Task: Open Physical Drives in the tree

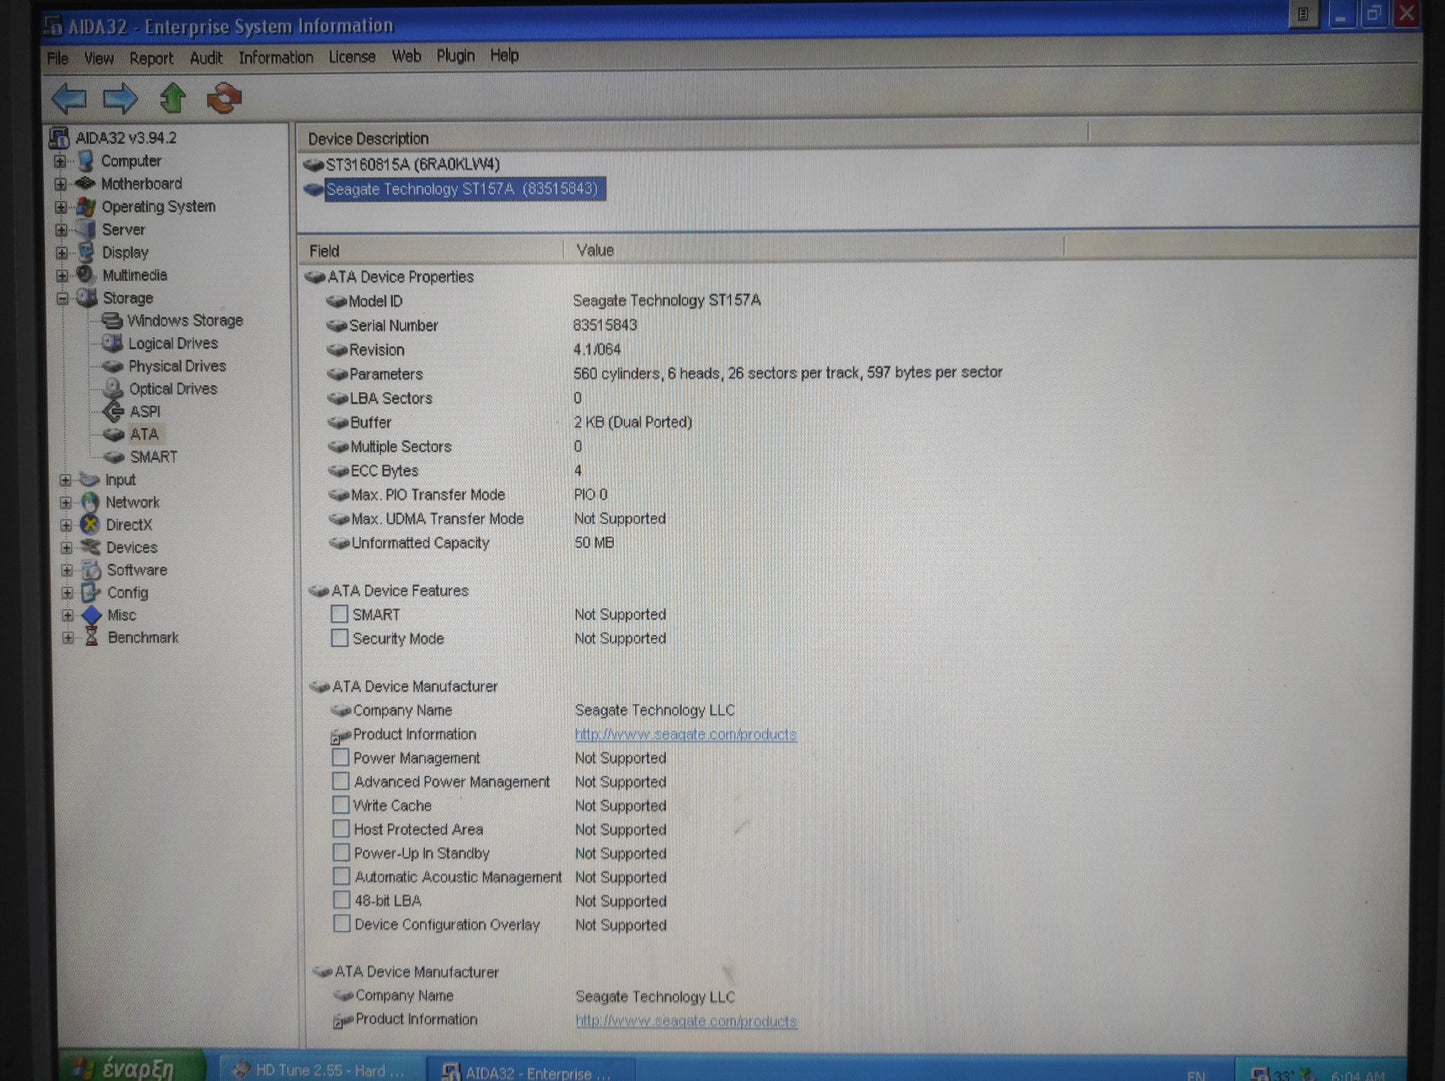Action: pos(176,366)
